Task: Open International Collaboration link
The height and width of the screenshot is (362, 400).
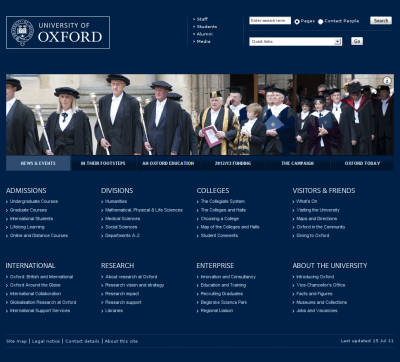Action: click(x=35, y=294)
